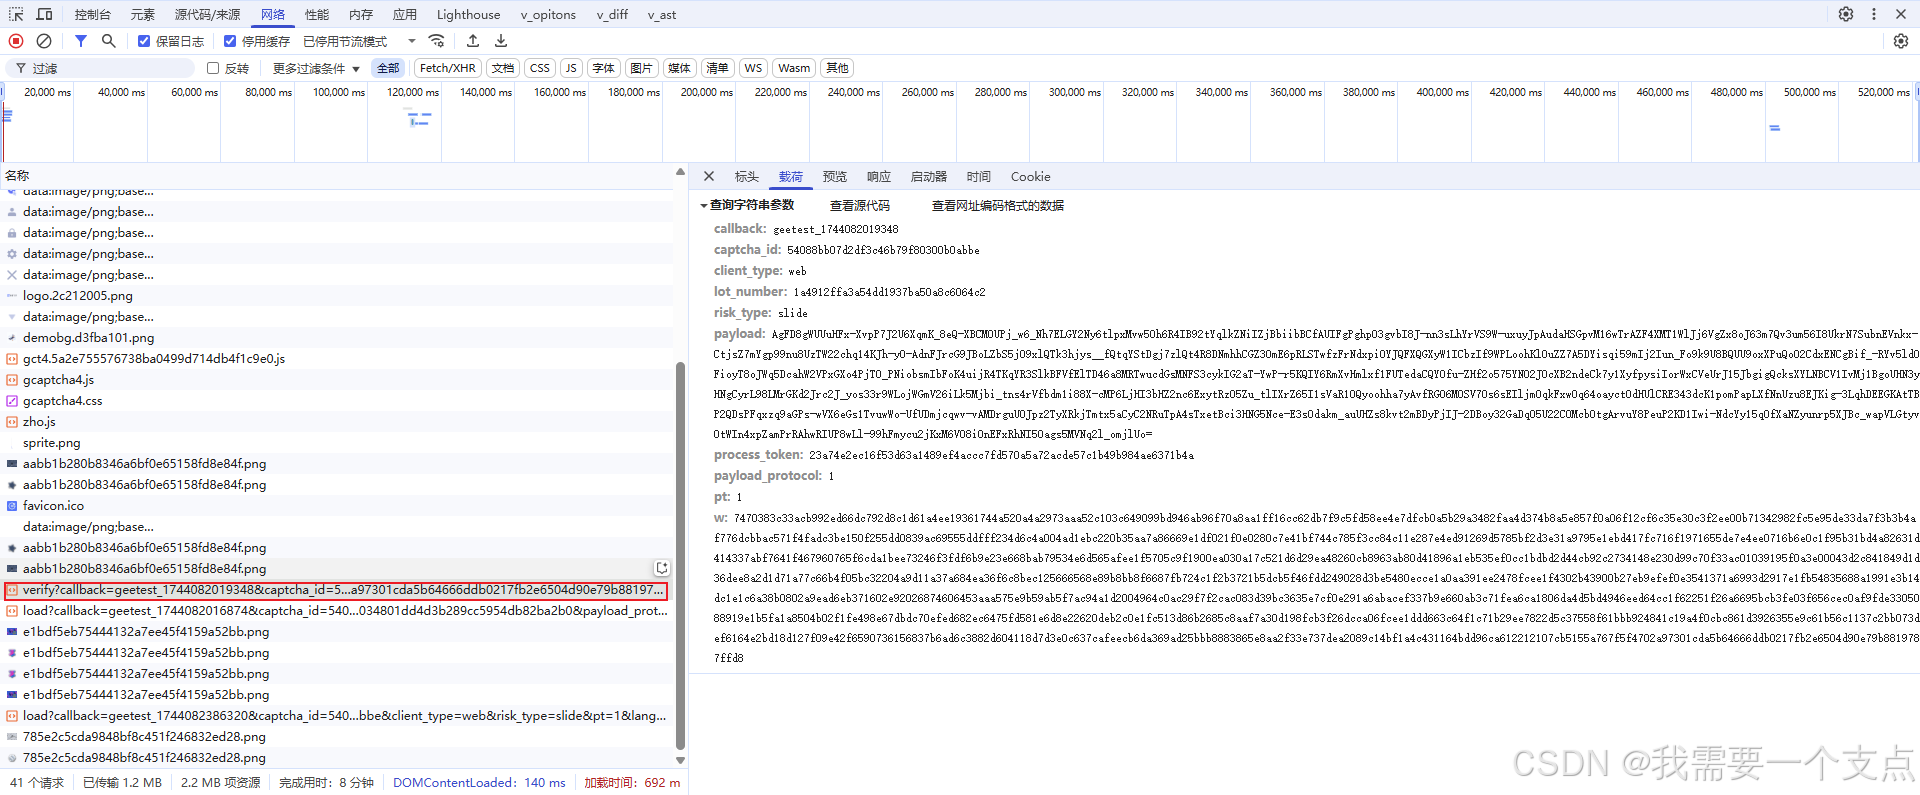Viewport: 1920px width, 795px height.
Task: Export HAR file download icon
Action: [501, 41]
